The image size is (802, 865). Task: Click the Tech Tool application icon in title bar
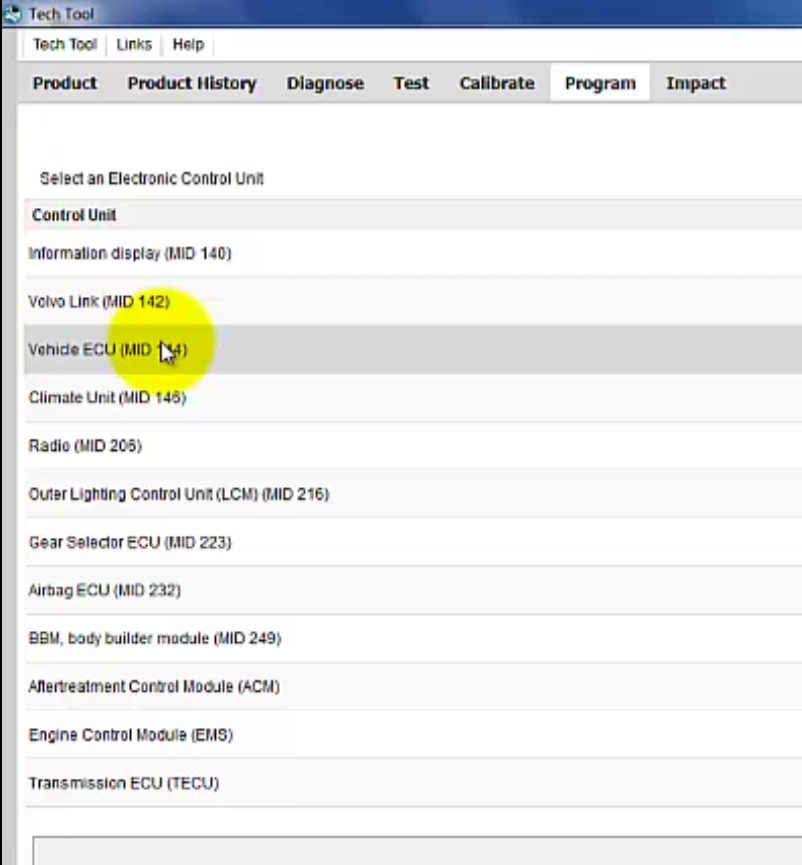click(10, 13)
